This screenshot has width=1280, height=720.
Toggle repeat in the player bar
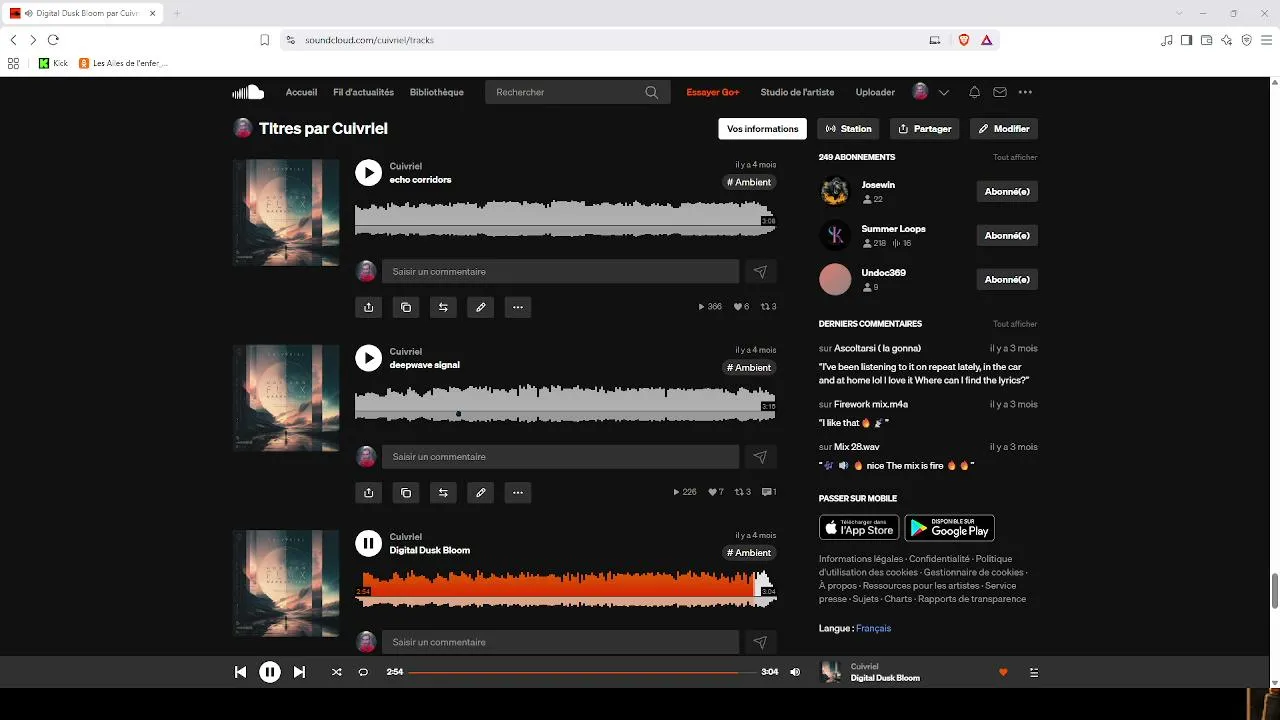pyautogui.click(x=363, y=672)
